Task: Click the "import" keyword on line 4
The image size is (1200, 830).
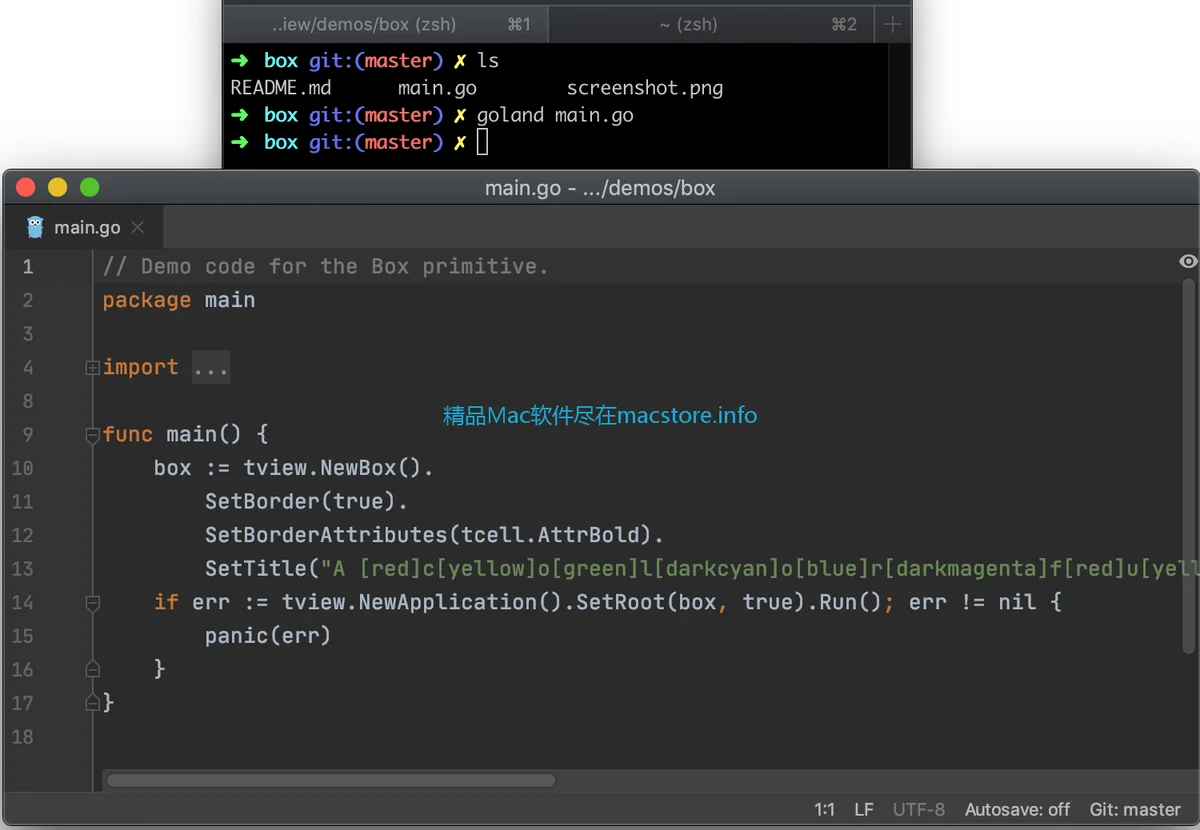Action: (141, 367)
